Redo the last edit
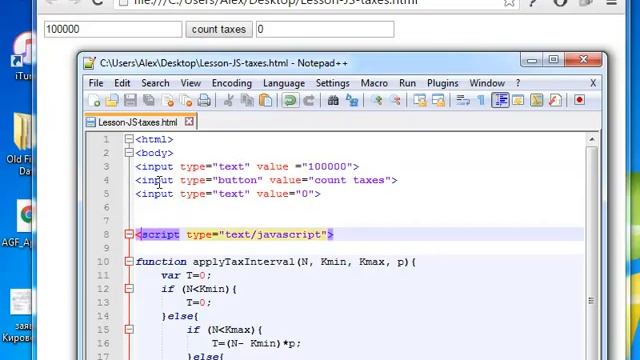The image size is (640, 360). pos(309,100)
